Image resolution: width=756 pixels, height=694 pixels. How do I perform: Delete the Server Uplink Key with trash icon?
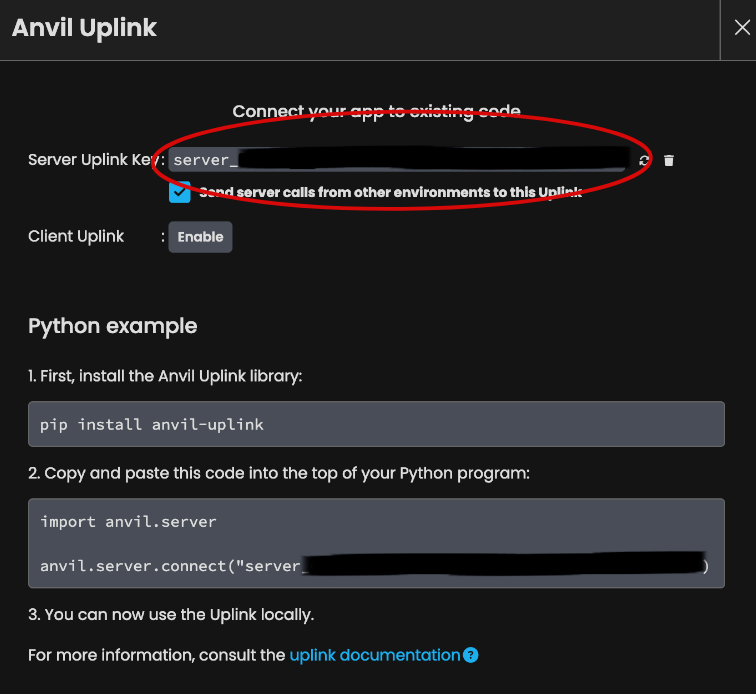click(x=669, y=160)
